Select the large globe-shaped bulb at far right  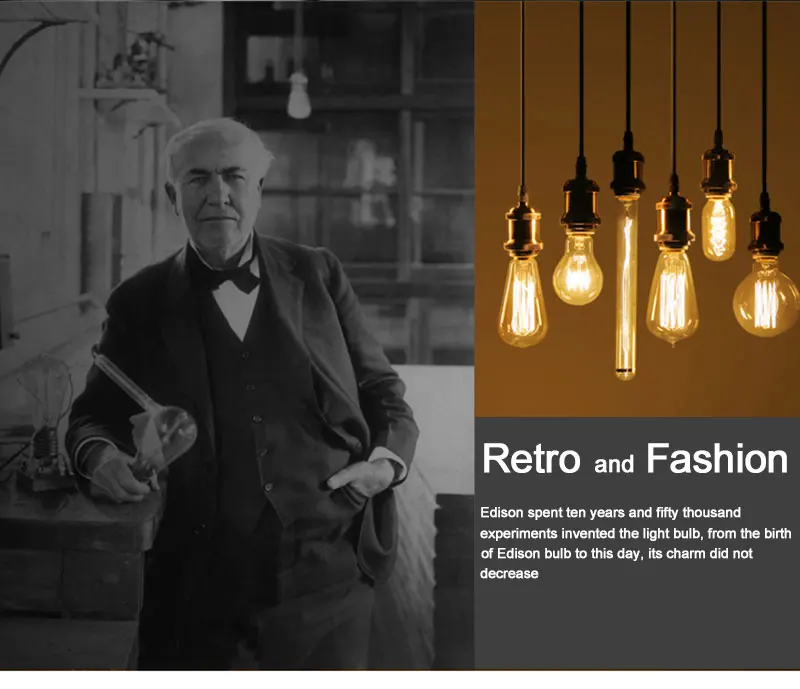pos(765,300)
